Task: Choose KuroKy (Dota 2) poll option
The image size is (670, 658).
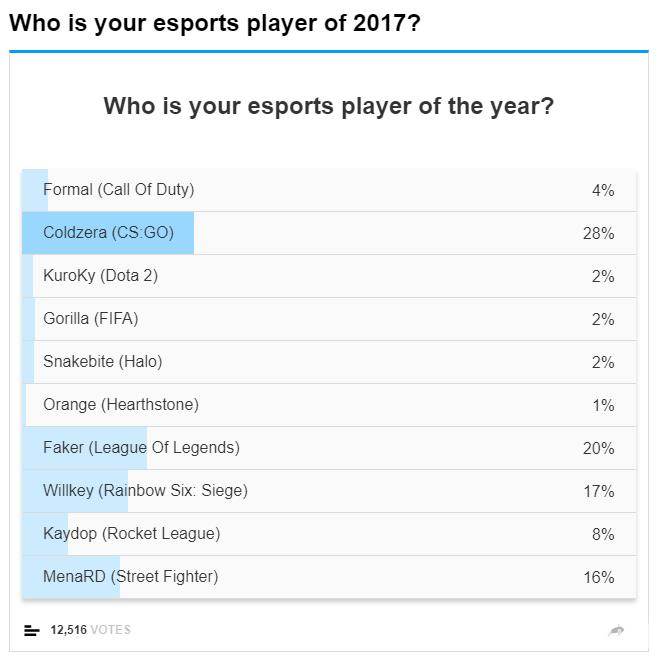Action: tap(100, 276)
